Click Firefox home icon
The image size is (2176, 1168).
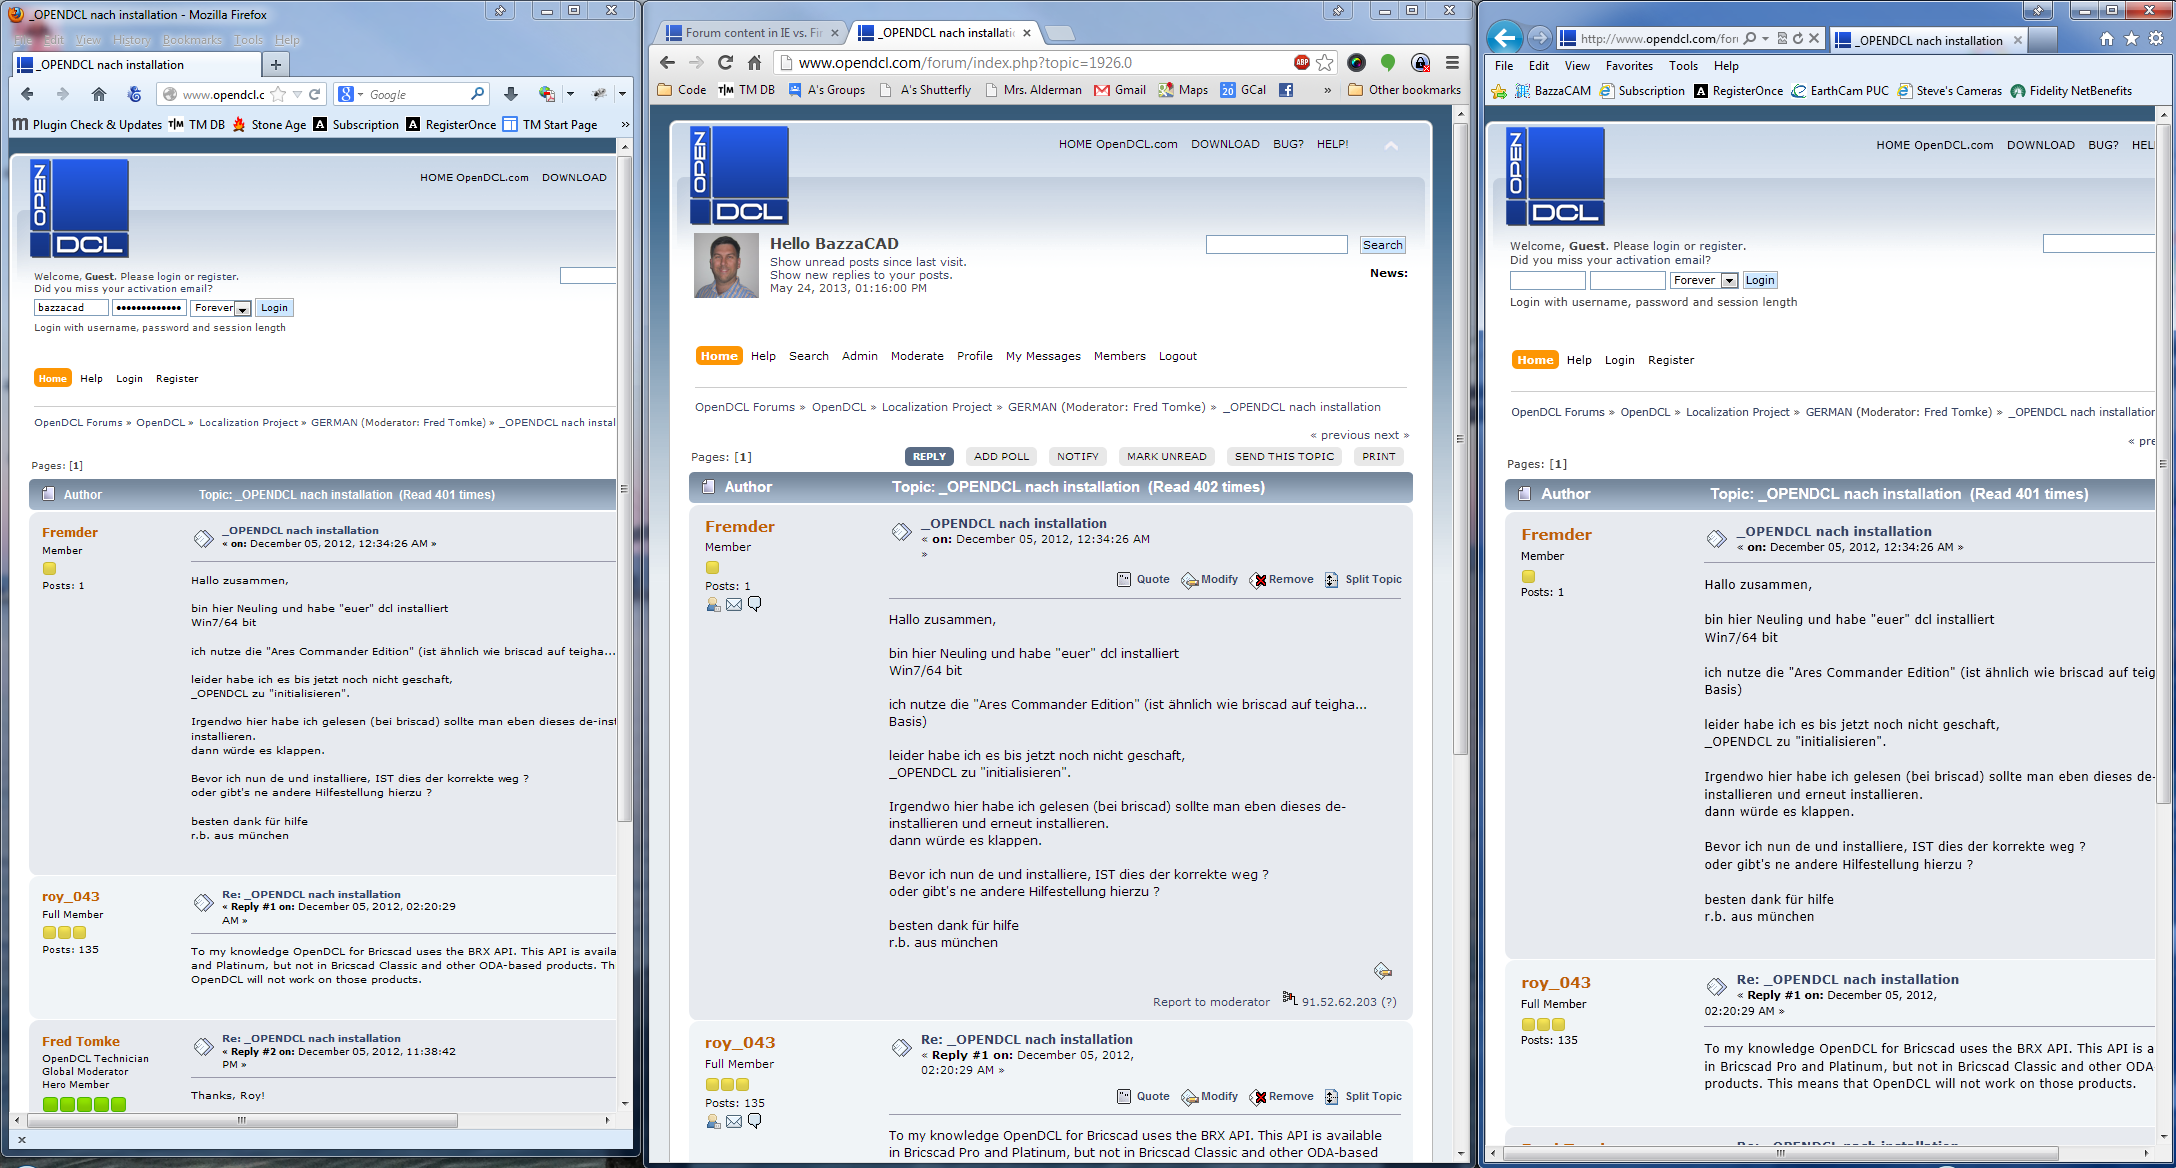(x=98, y=94)
